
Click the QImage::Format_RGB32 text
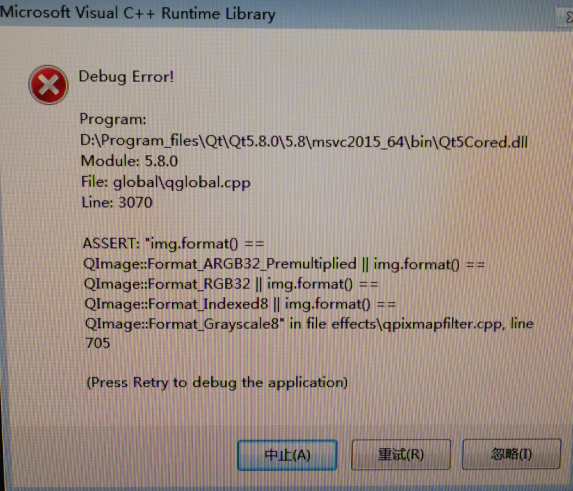point(167,284)
